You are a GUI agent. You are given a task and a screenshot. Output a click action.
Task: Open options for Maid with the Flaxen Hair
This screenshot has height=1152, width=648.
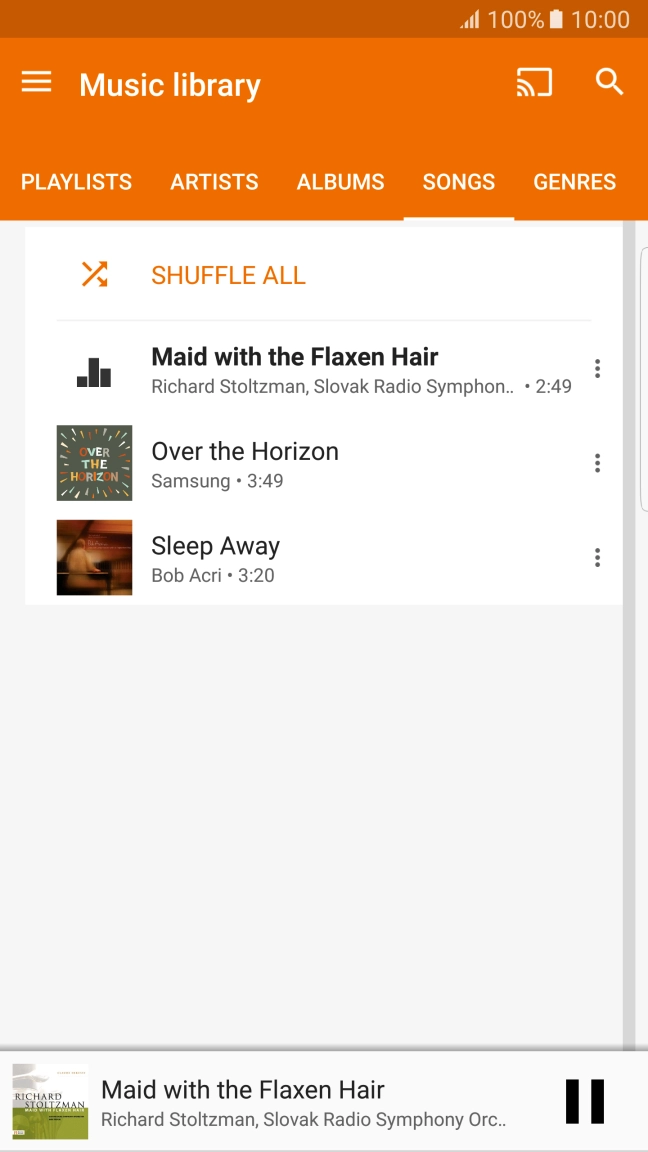[x=597, y=369]
